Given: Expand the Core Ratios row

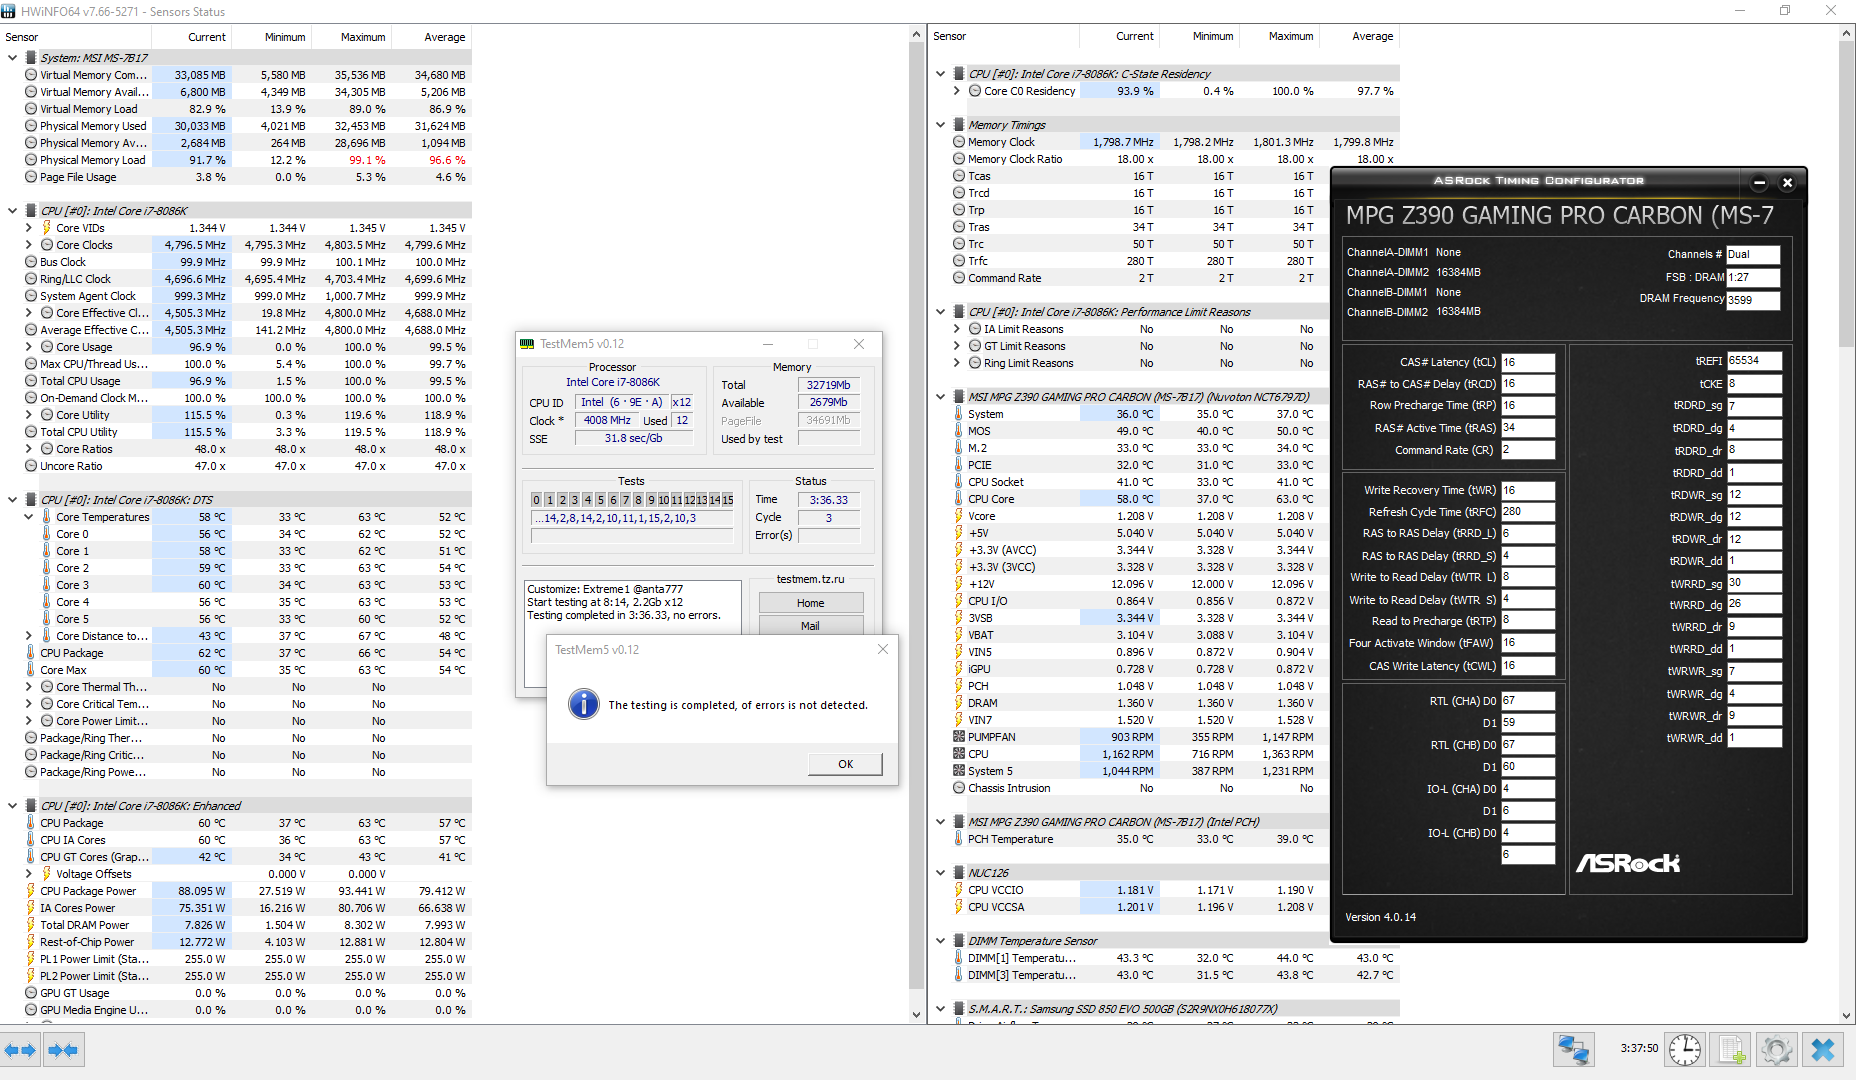Looking at the screenshot, I should (29, 449).
